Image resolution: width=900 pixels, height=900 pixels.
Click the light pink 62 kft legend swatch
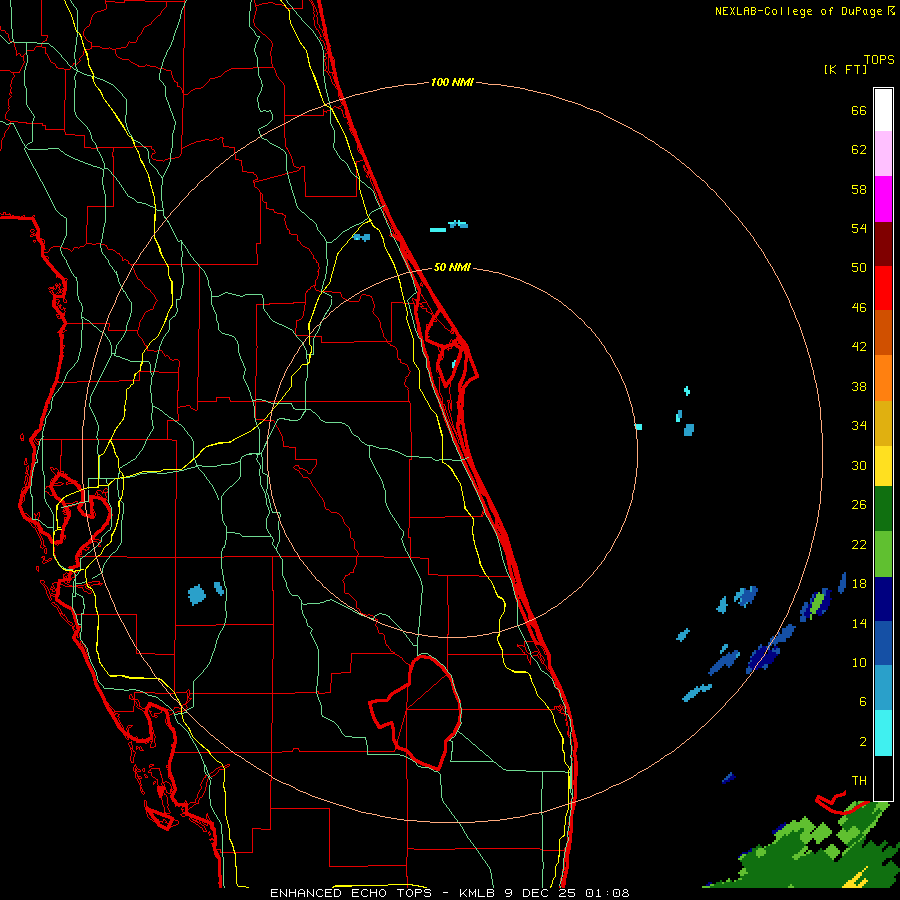[883, 154]
